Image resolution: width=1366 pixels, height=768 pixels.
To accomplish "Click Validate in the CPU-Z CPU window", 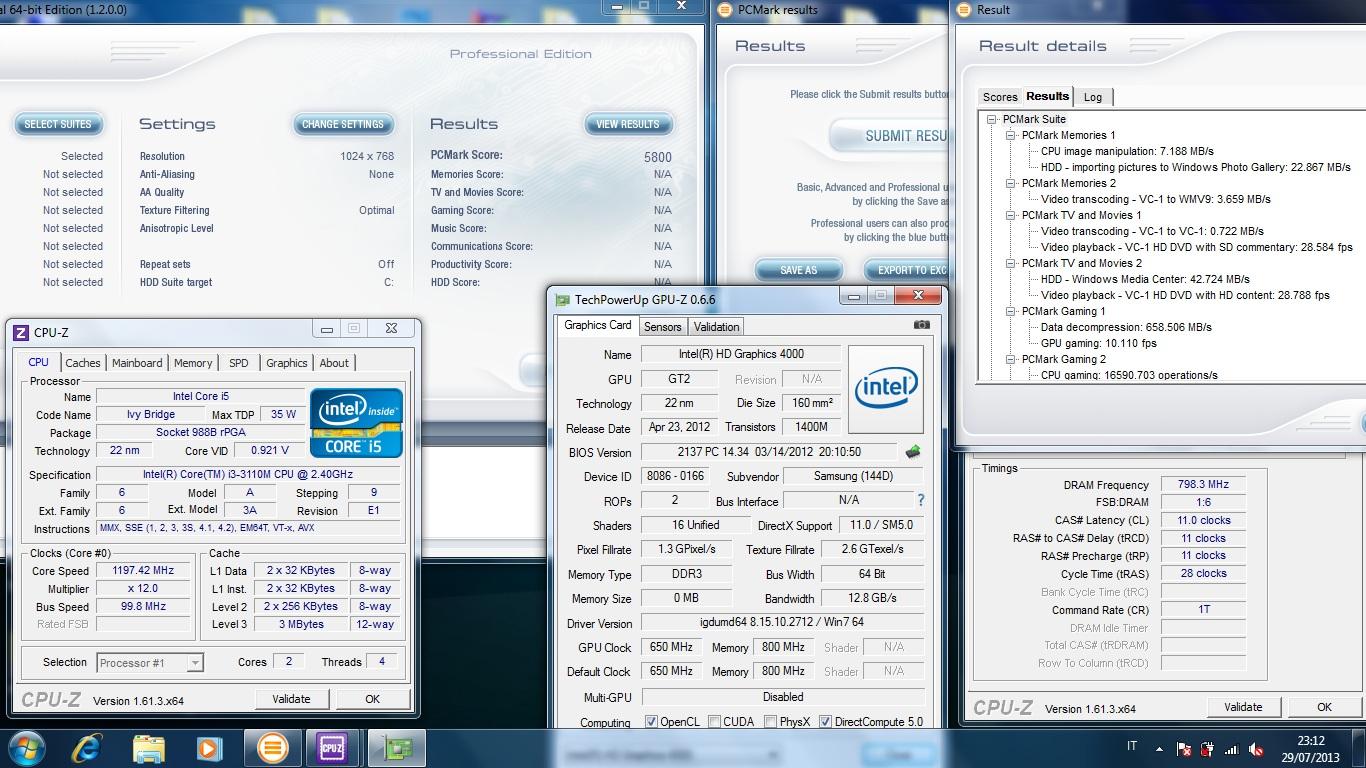I will tap(291, 699).
